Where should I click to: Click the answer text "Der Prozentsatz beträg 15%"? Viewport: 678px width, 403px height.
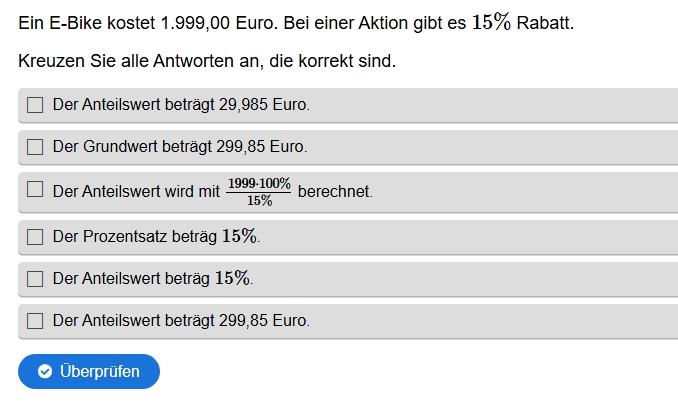click(156, 237)
